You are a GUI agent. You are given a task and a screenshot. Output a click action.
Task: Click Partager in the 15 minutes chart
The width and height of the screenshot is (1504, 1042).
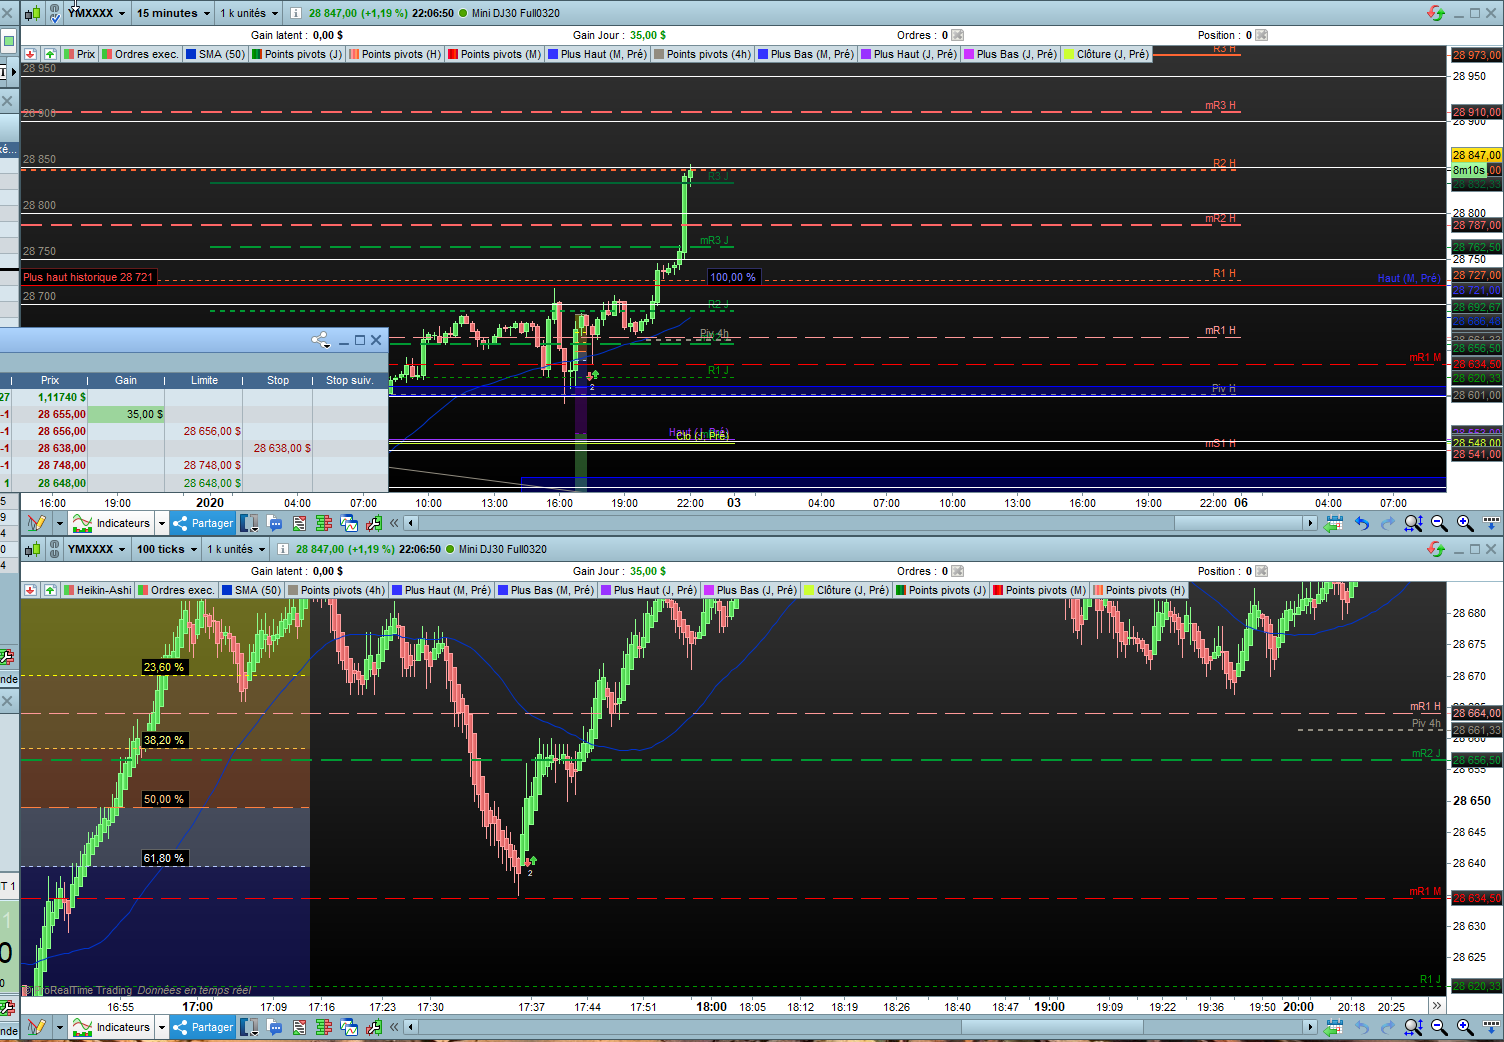pyautogui.click(x=203, y=523)
